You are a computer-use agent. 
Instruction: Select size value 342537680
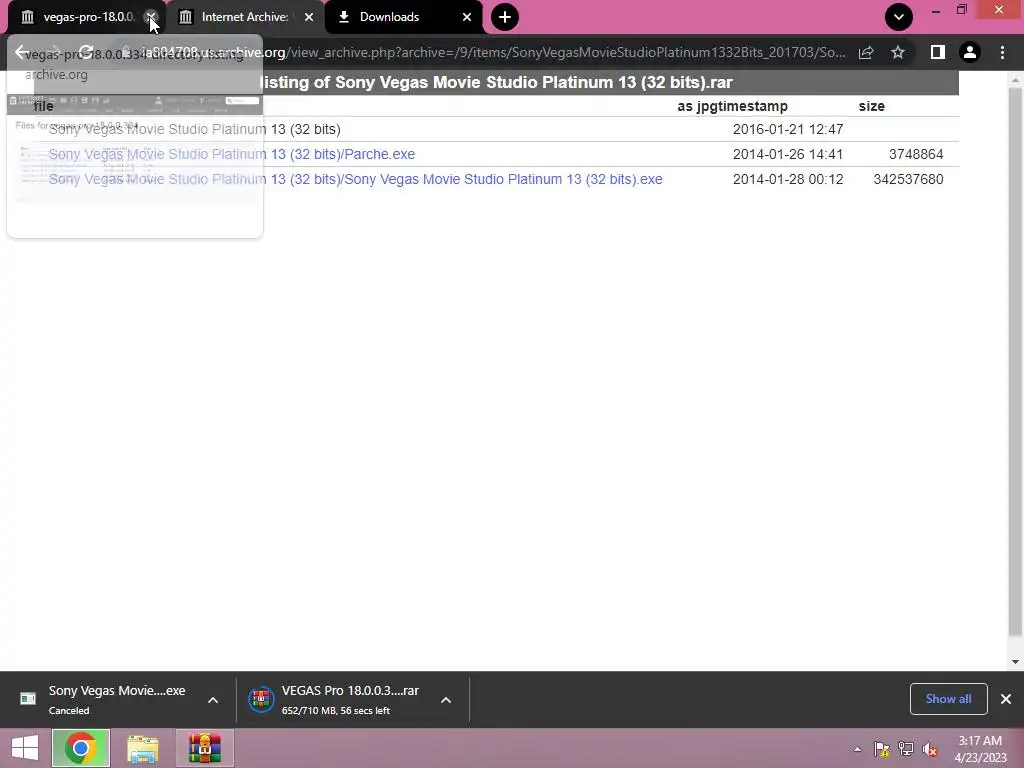point(908,179)
